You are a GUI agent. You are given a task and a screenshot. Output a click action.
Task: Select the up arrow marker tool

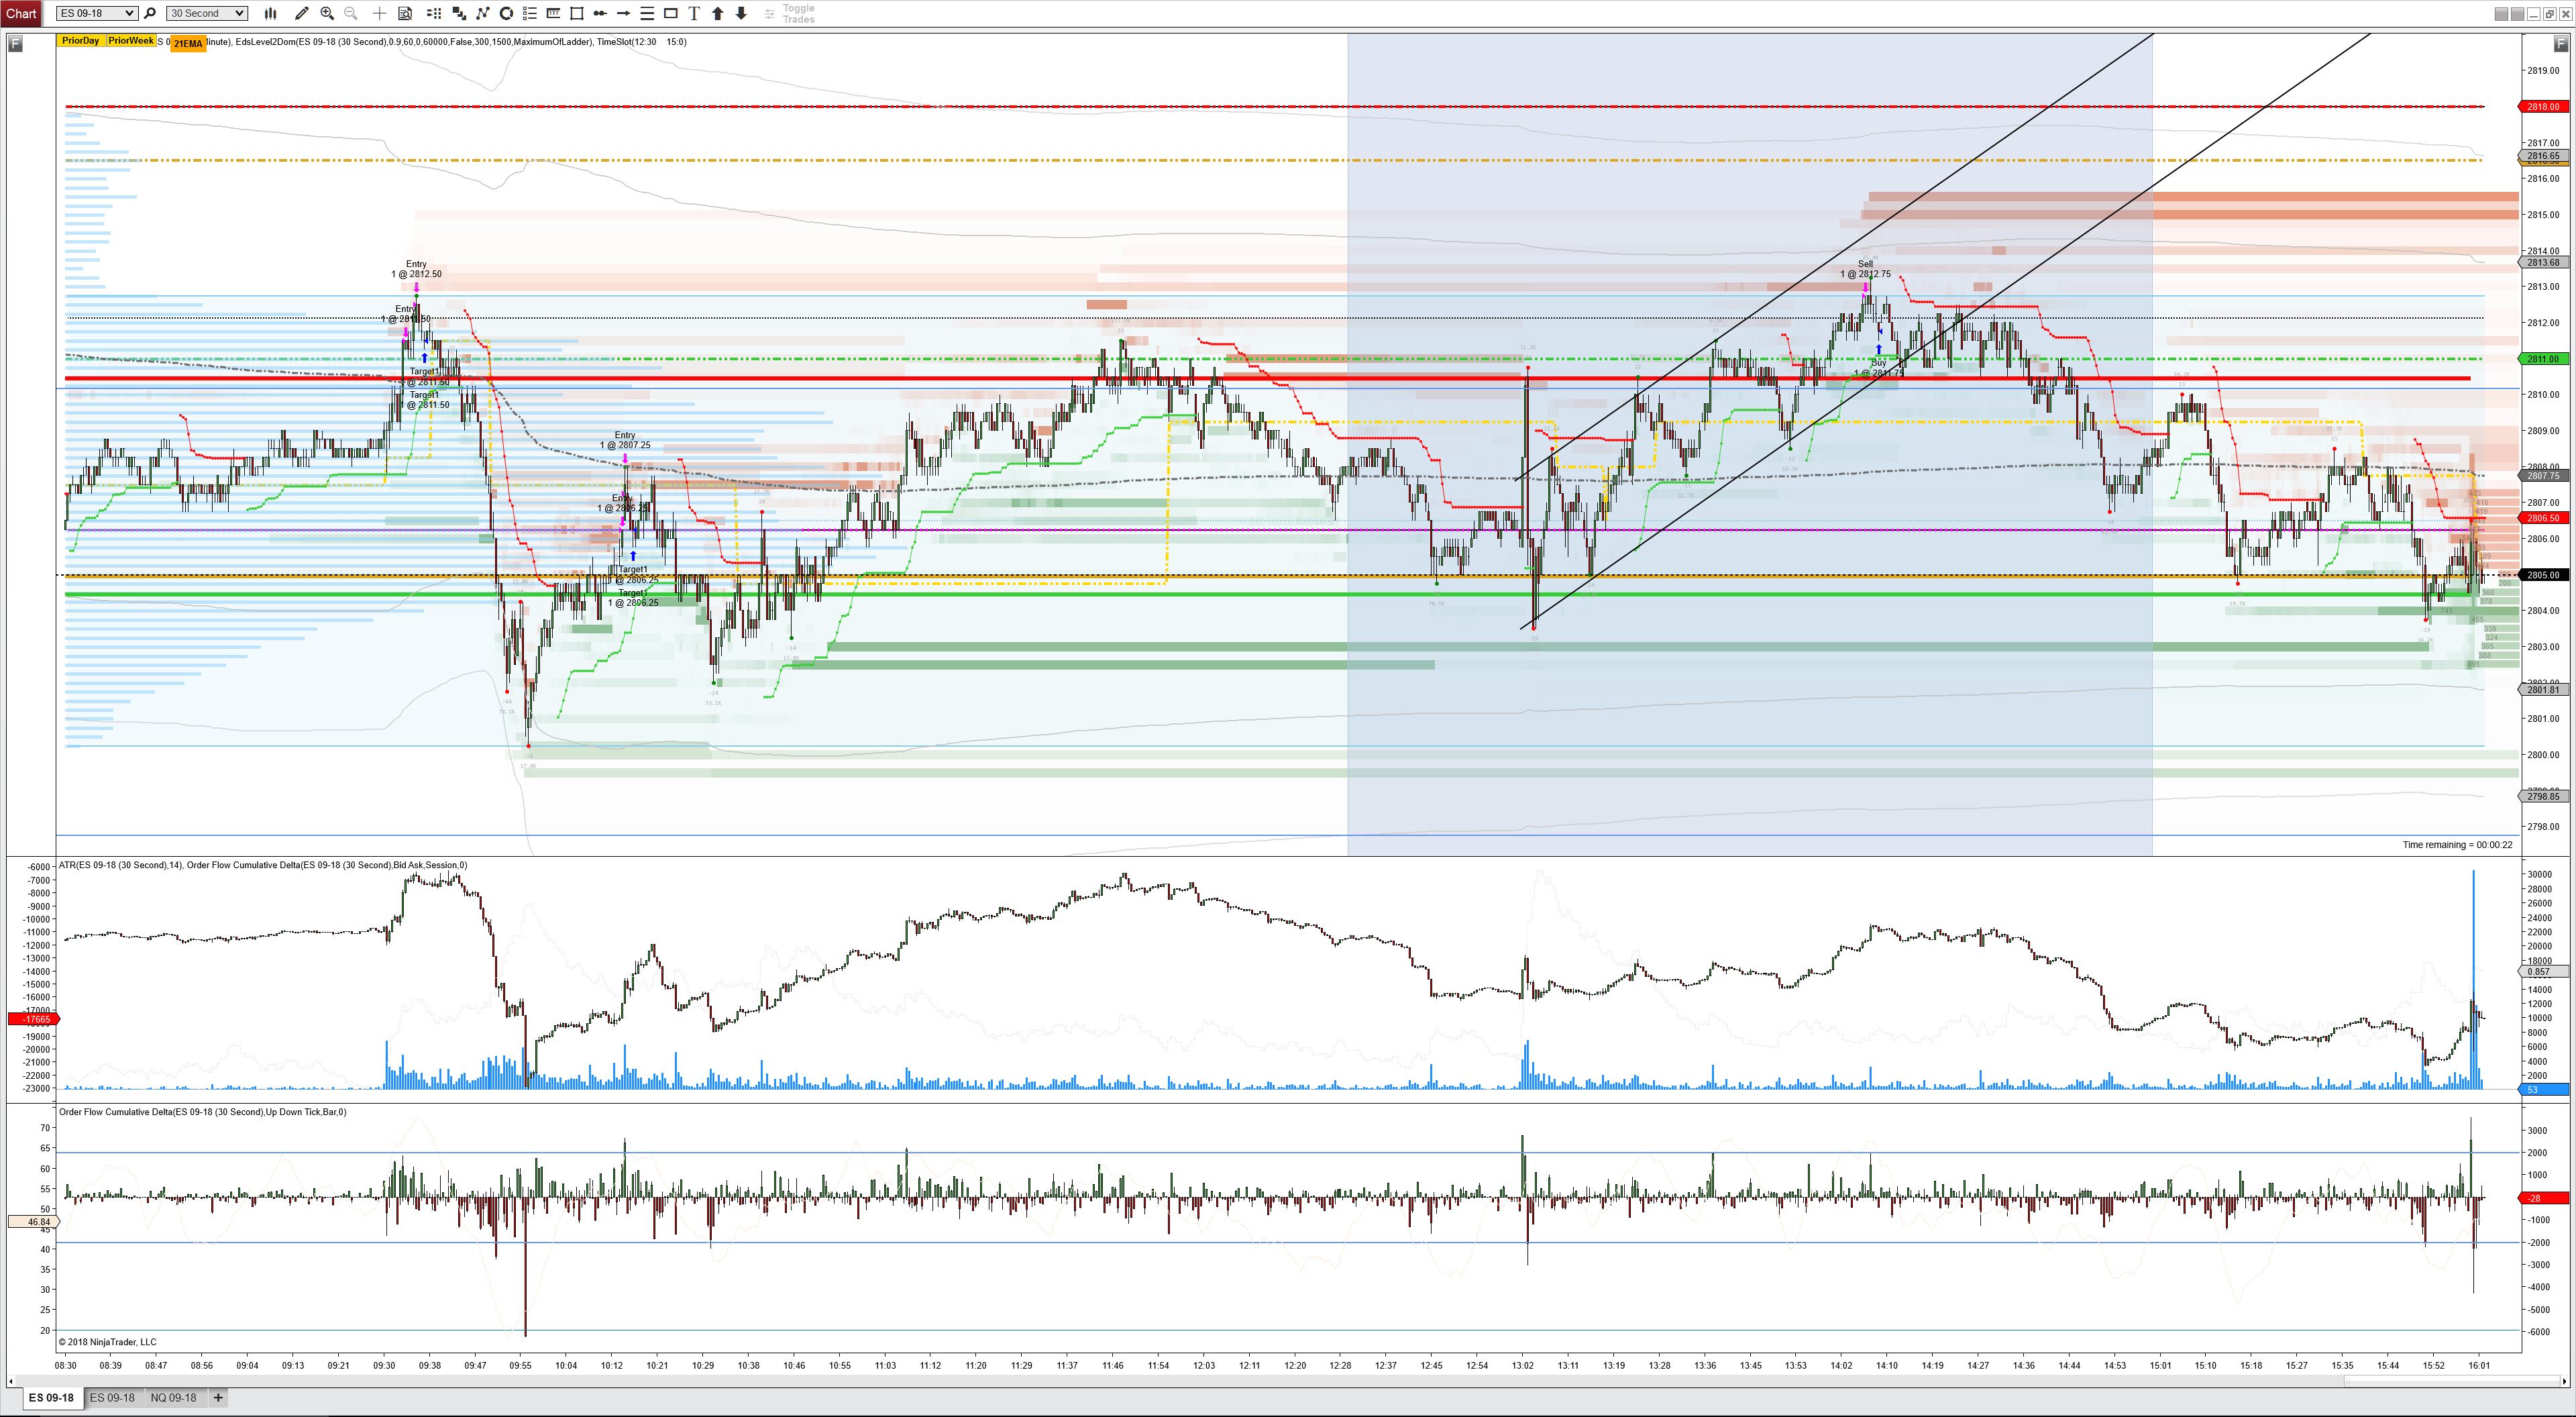click(x=717, y=13)
